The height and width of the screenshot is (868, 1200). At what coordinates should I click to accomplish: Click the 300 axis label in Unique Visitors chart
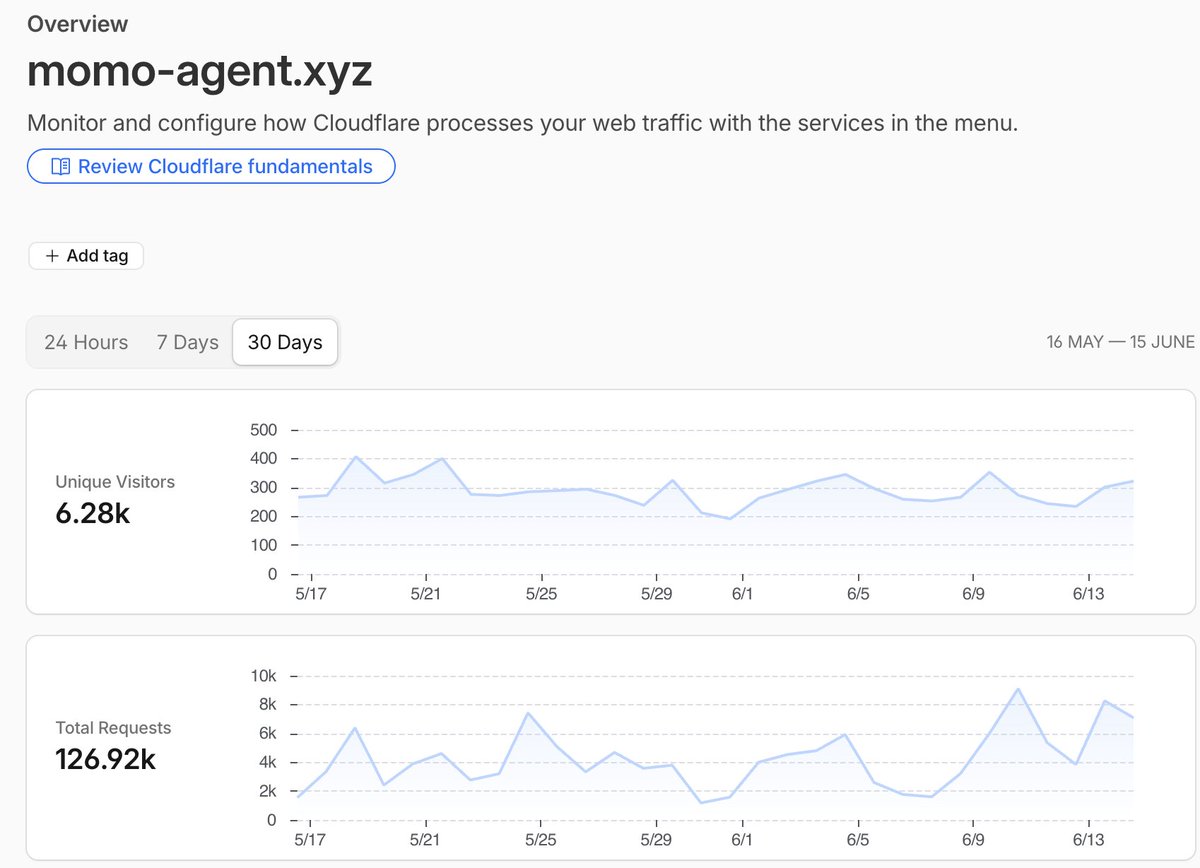263,488
